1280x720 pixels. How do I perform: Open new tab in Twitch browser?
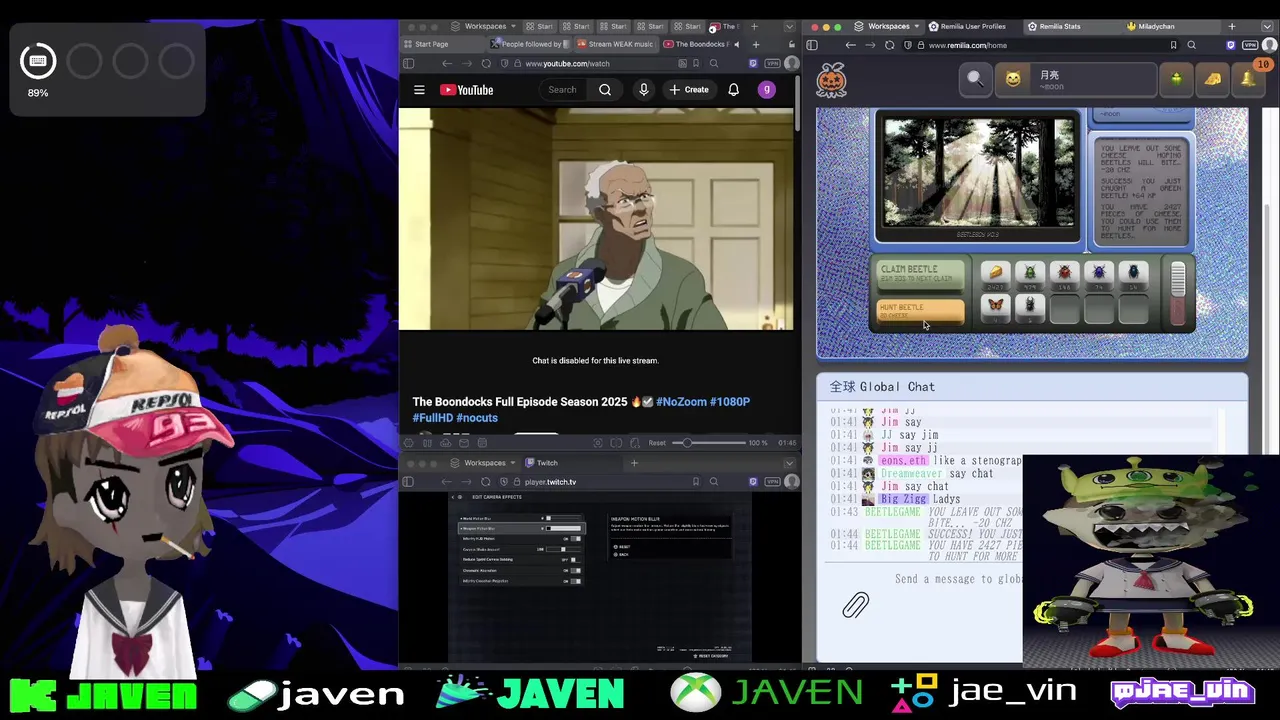pos(634,463)
